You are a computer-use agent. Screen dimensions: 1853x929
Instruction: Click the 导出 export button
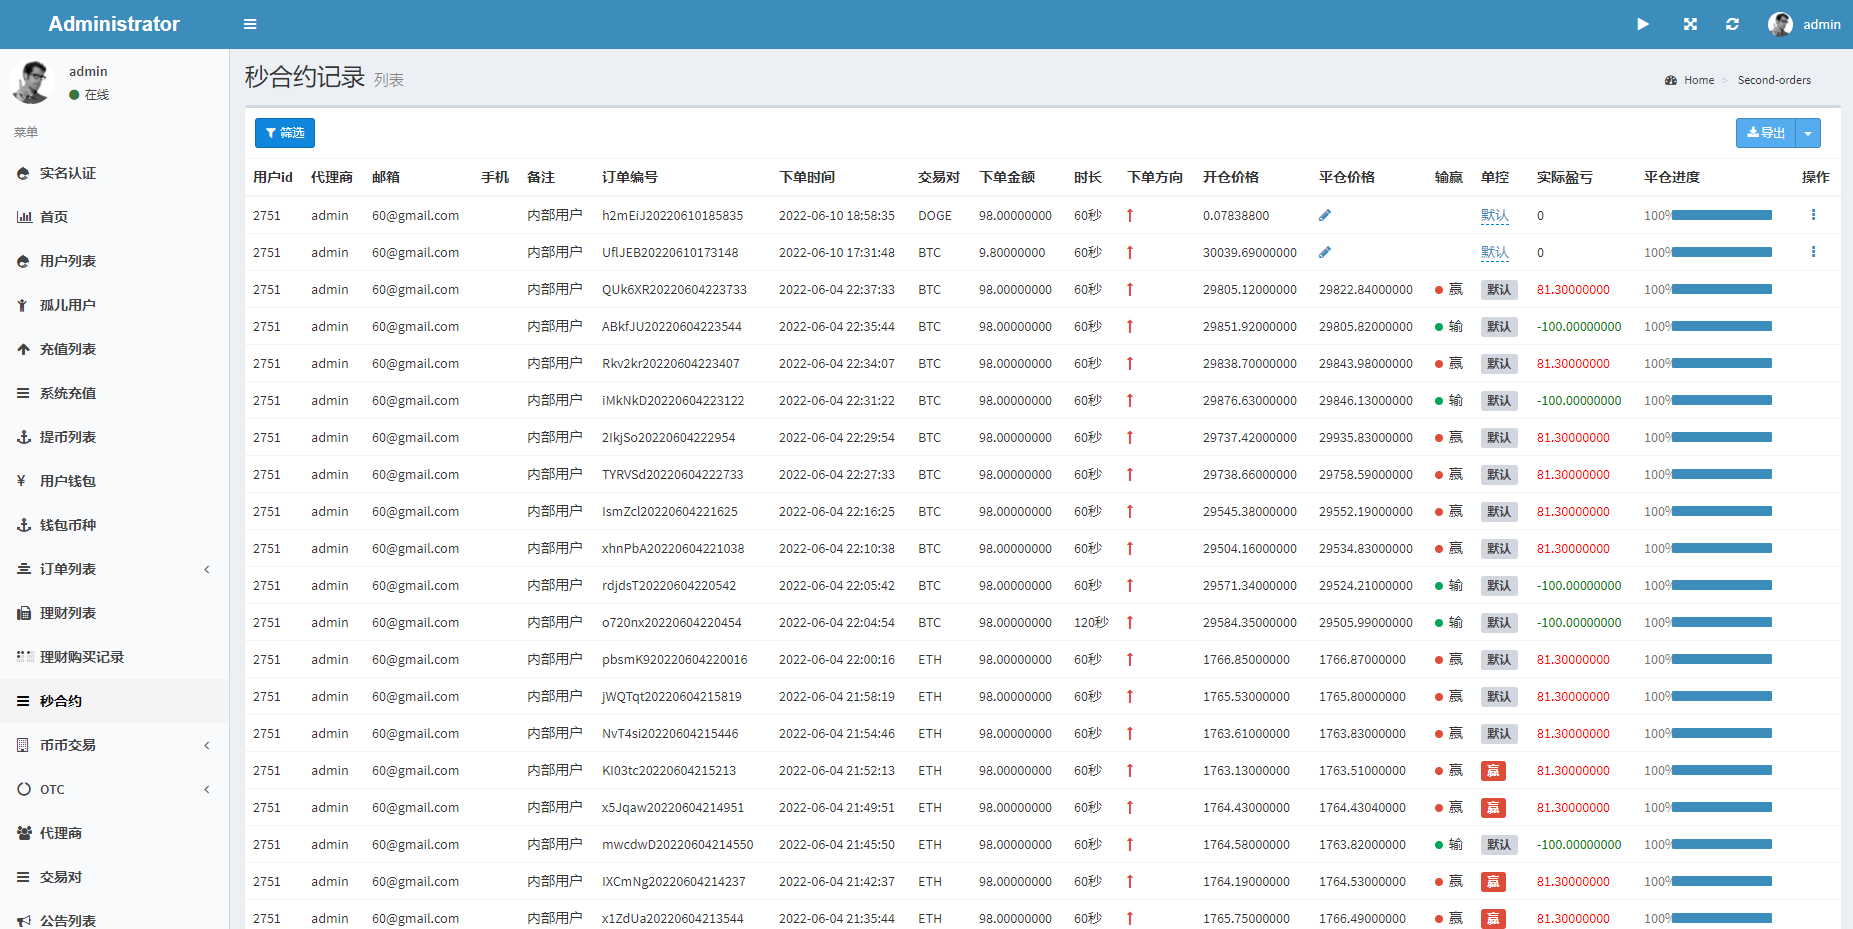coord(1766,133)
